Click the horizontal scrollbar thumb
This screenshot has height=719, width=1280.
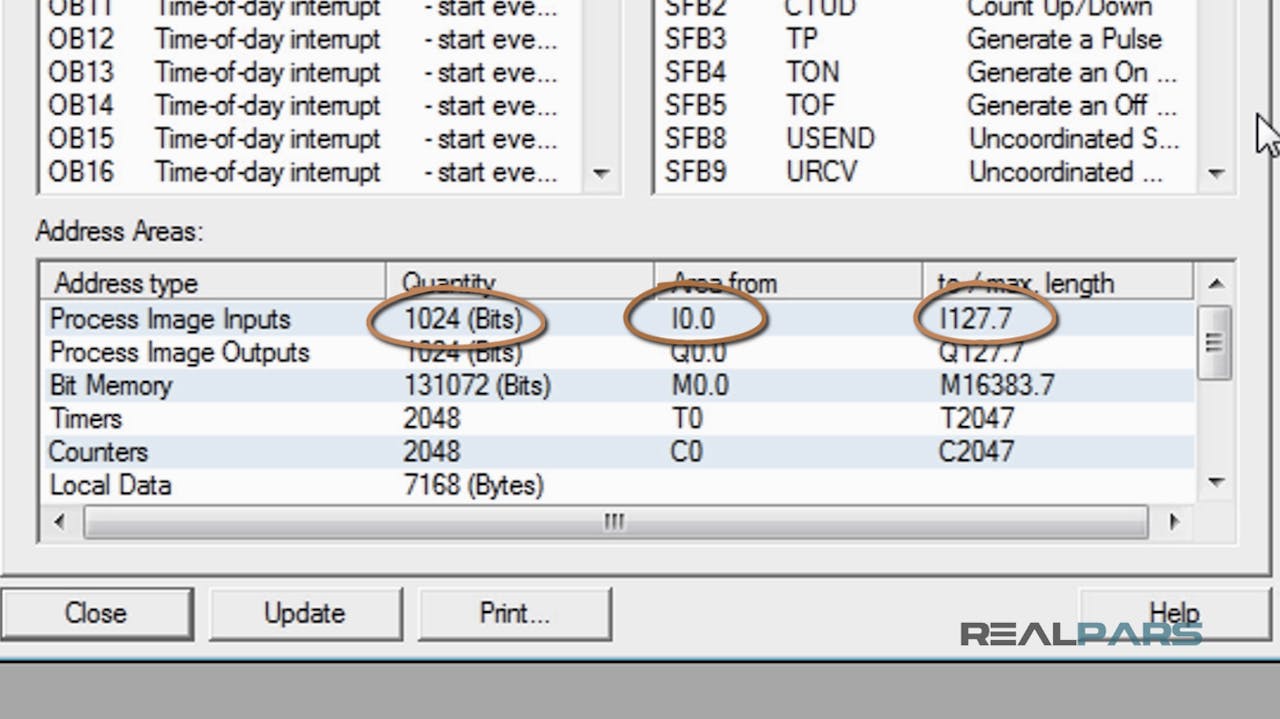[614, 522]
